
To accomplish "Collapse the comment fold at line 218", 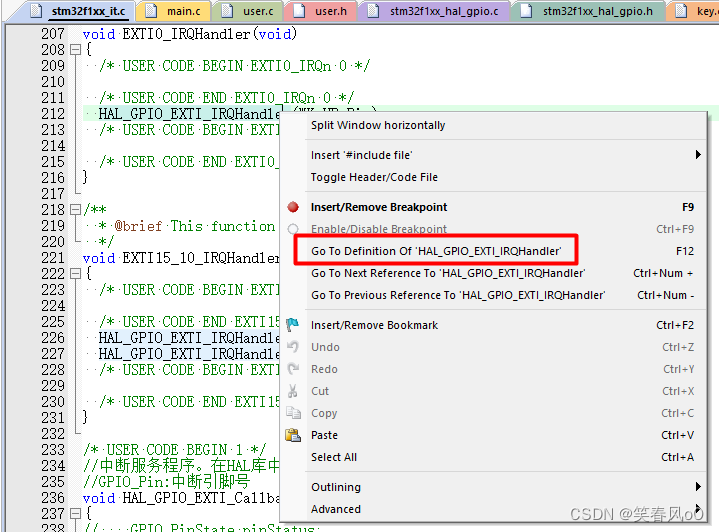I will click(x=75, y=210).
